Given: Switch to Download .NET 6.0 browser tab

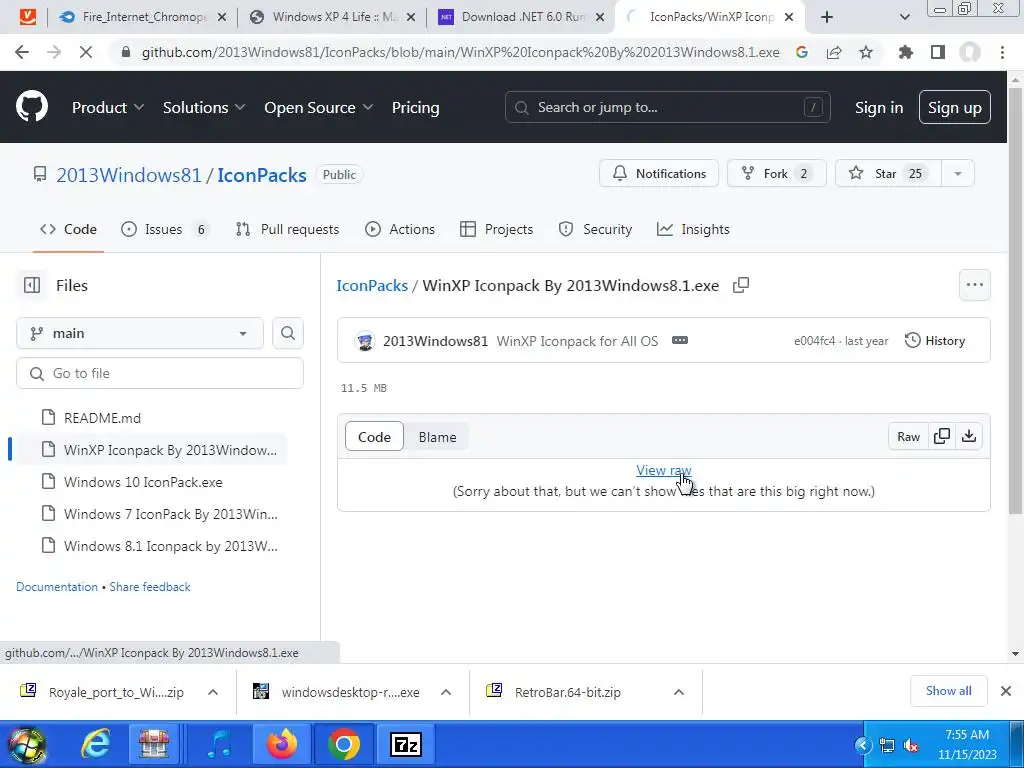Looking at the screenshot, I should point(520,17).
